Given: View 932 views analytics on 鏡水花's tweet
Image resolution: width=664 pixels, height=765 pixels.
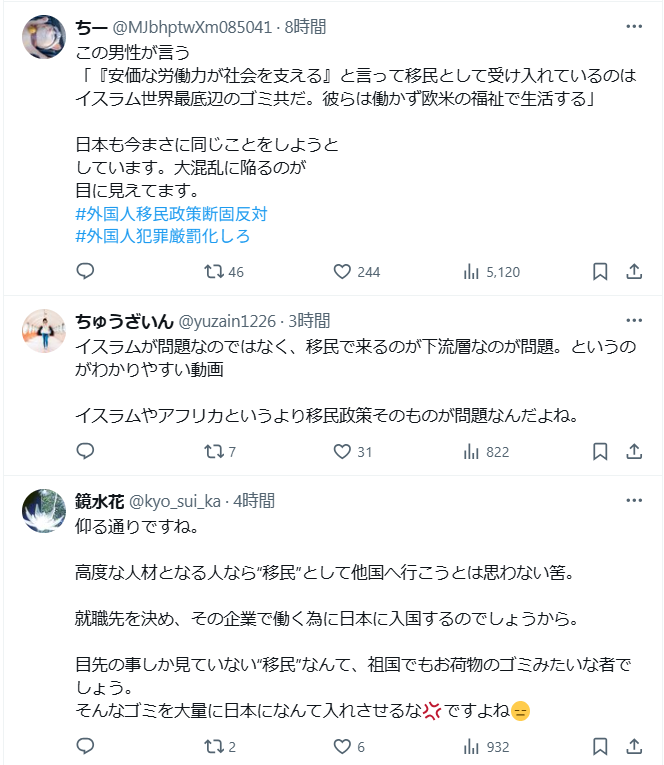Looking at the screenshot, I should click(471, 746).
